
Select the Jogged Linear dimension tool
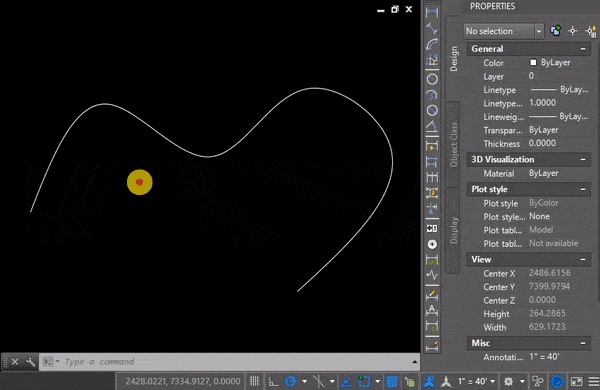(x=432, y=275)
